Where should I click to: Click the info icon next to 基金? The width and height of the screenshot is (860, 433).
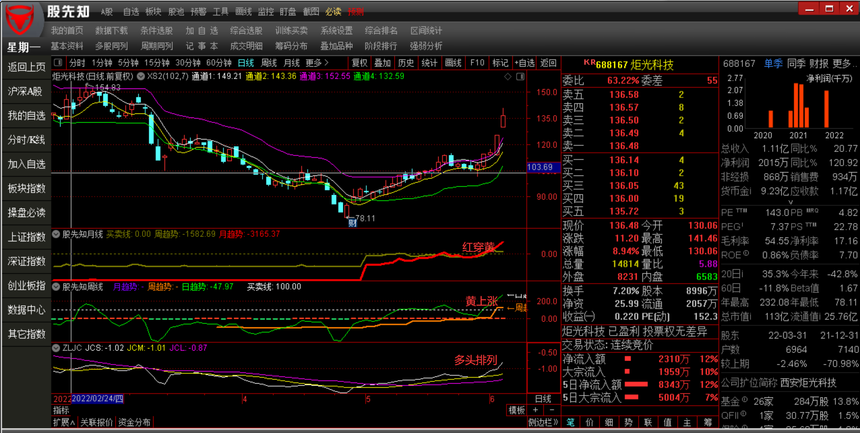[744, 400]
